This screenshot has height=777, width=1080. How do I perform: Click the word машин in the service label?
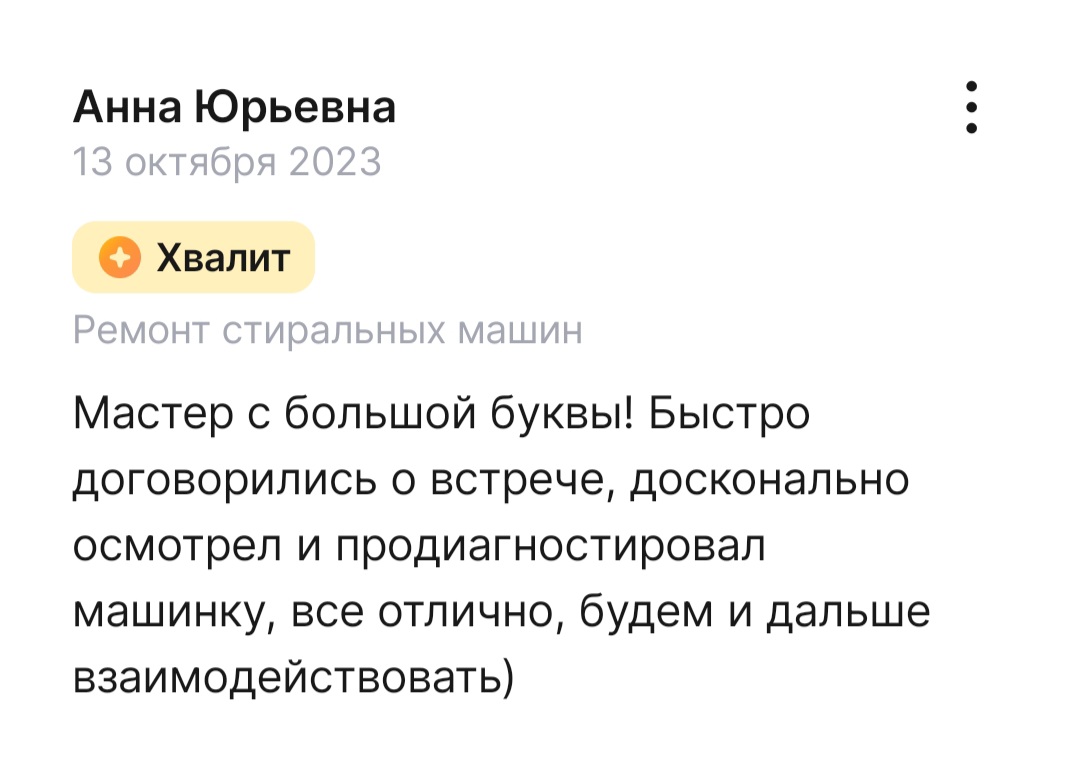(x=520, y=331)
